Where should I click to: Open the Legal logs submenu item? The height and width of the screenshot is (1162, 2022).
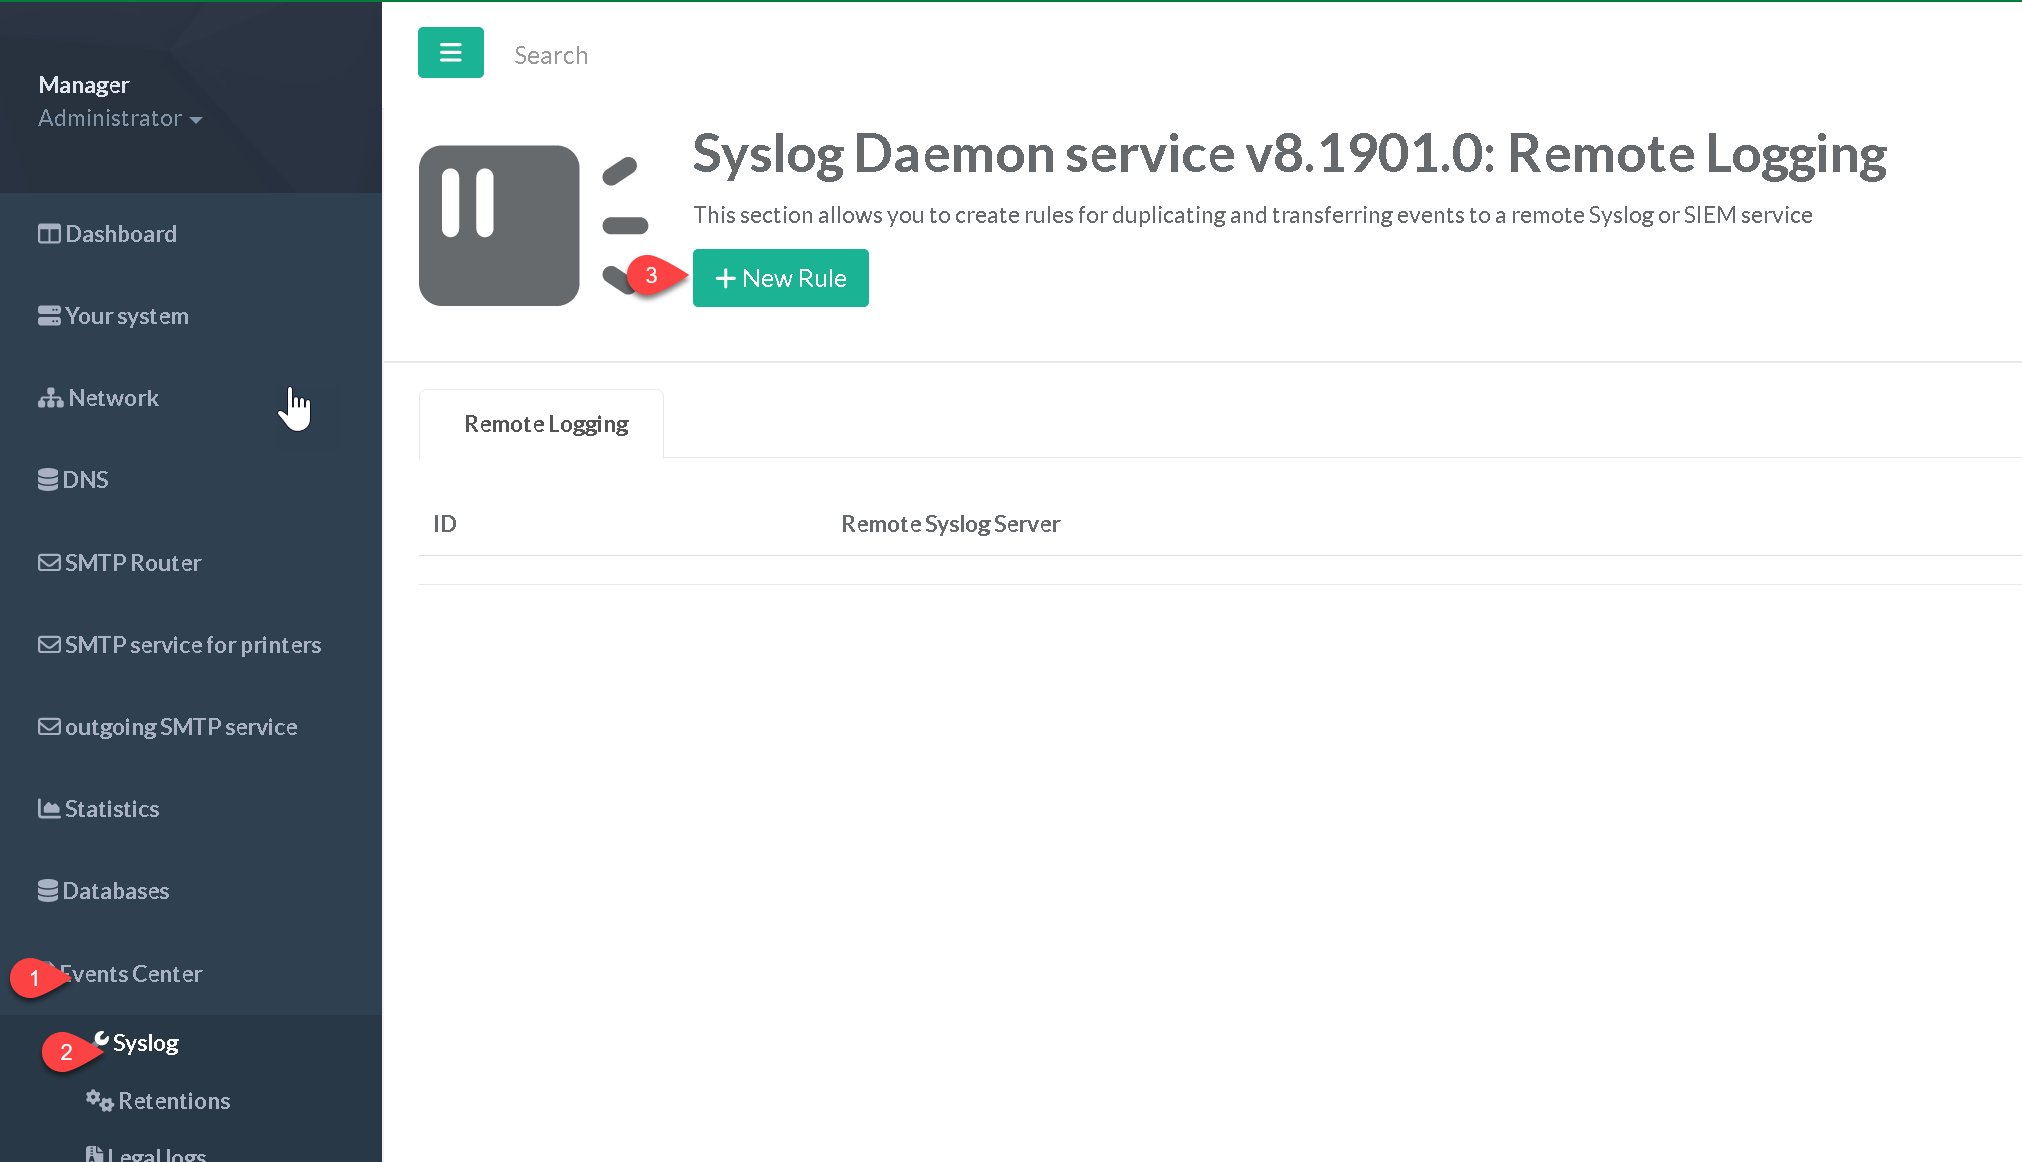point(156,1154)
